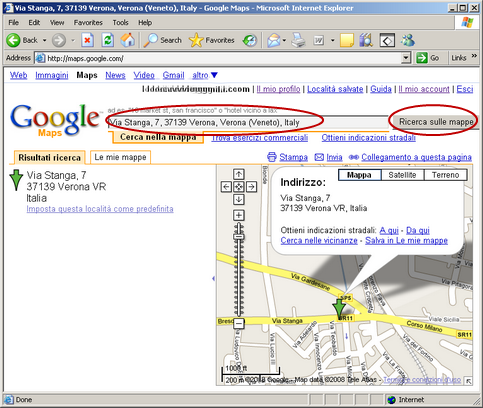Click Ricerca sulle mappe button
The height and width of the screenshot is (408, 483).
coord(436,122)
